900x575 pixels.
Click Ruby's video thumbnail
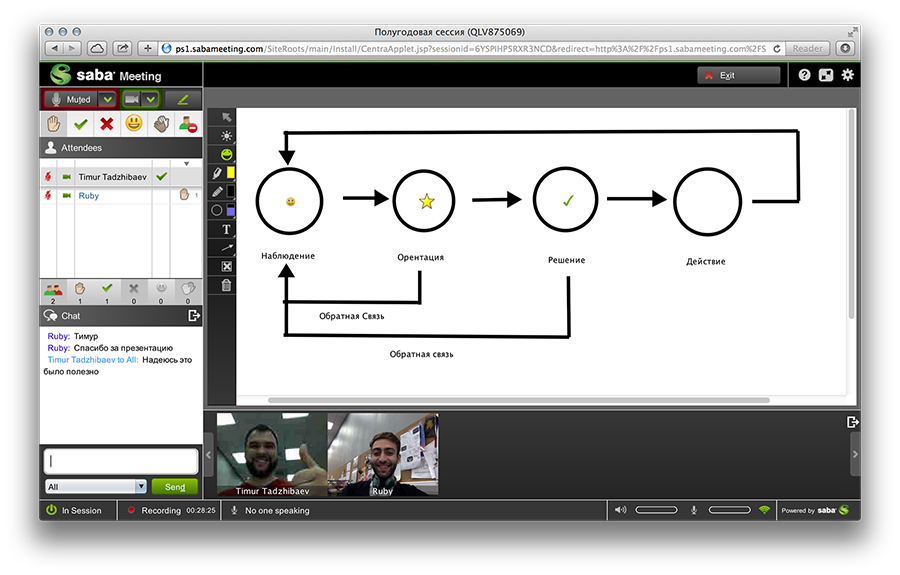(x=383, y=454)
